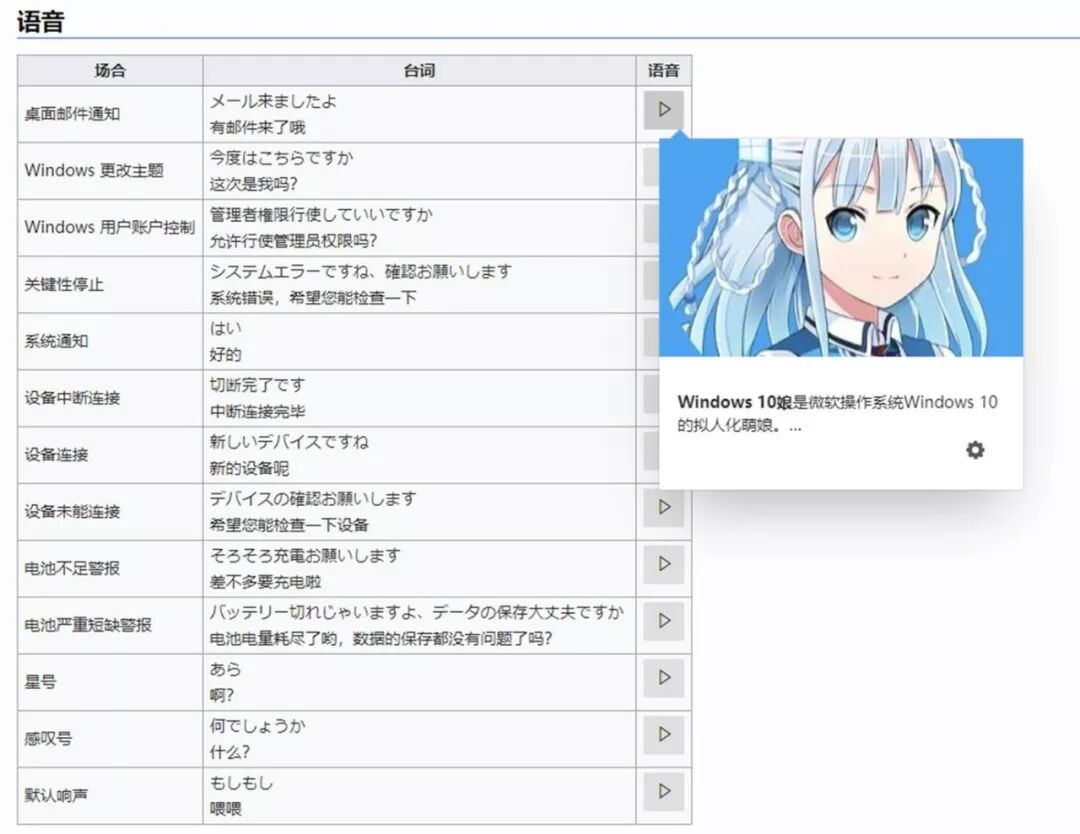
Task: Select the 设备连接 cell
Action: [110, 455]
